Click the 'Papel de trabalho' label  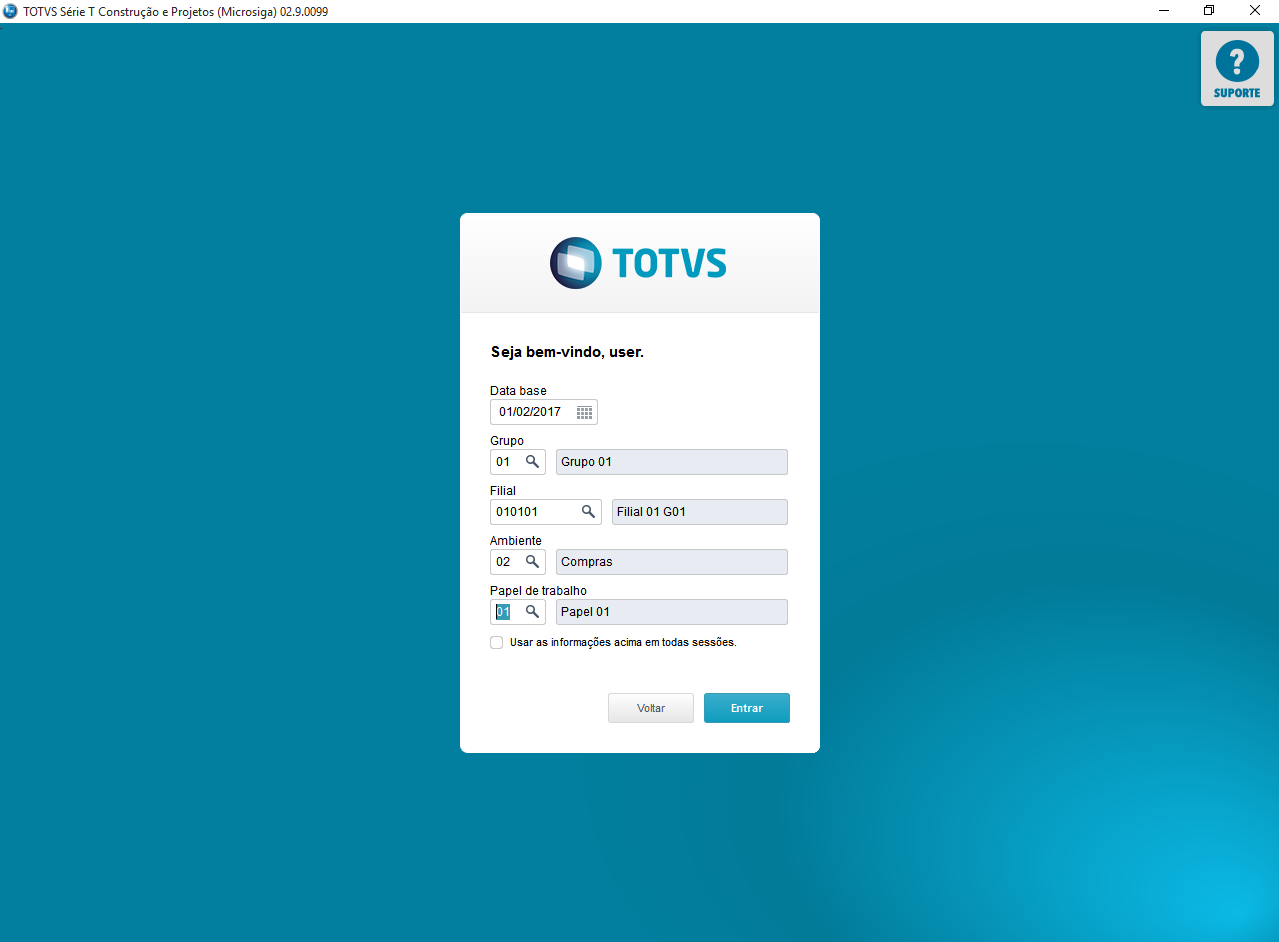538,591
